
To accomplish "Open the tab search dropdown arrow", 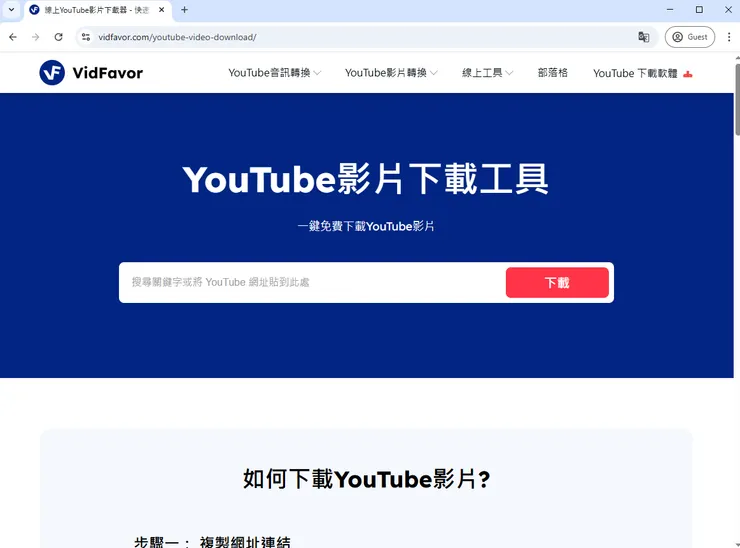I will pos(11,9).
